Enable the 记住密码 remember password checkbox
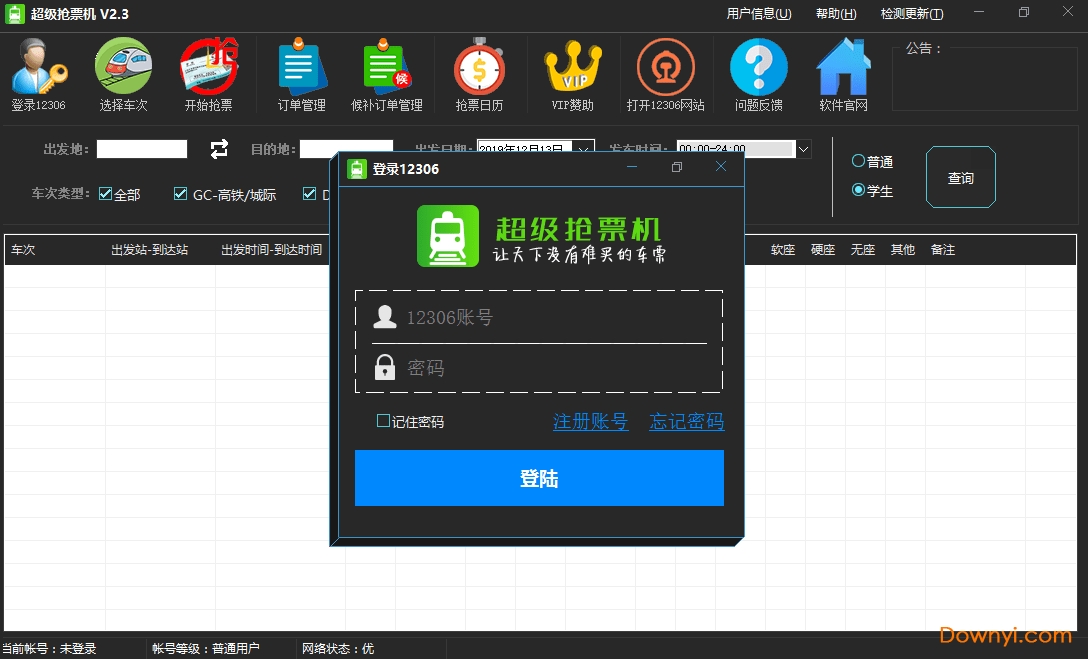Screen dimensions: 1088x659 click(x=383, y=422)
